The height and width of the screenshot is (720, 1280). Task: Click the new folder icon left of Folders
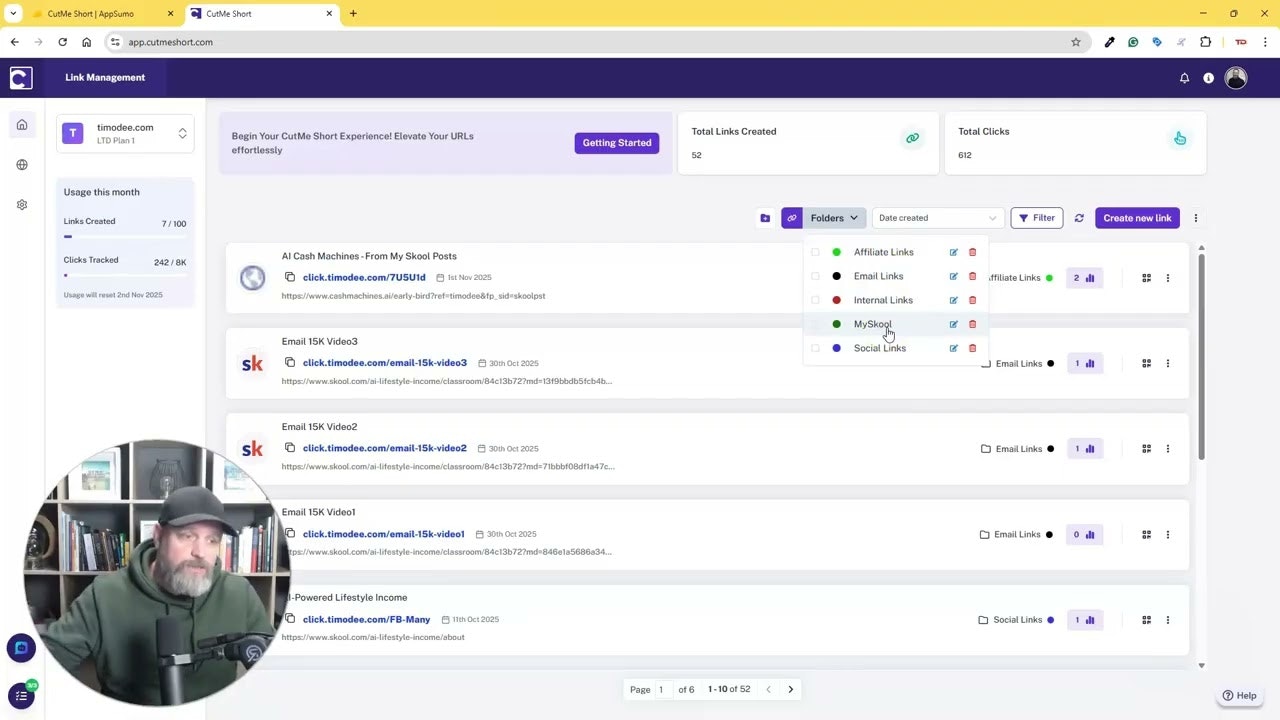pos(765,218)
